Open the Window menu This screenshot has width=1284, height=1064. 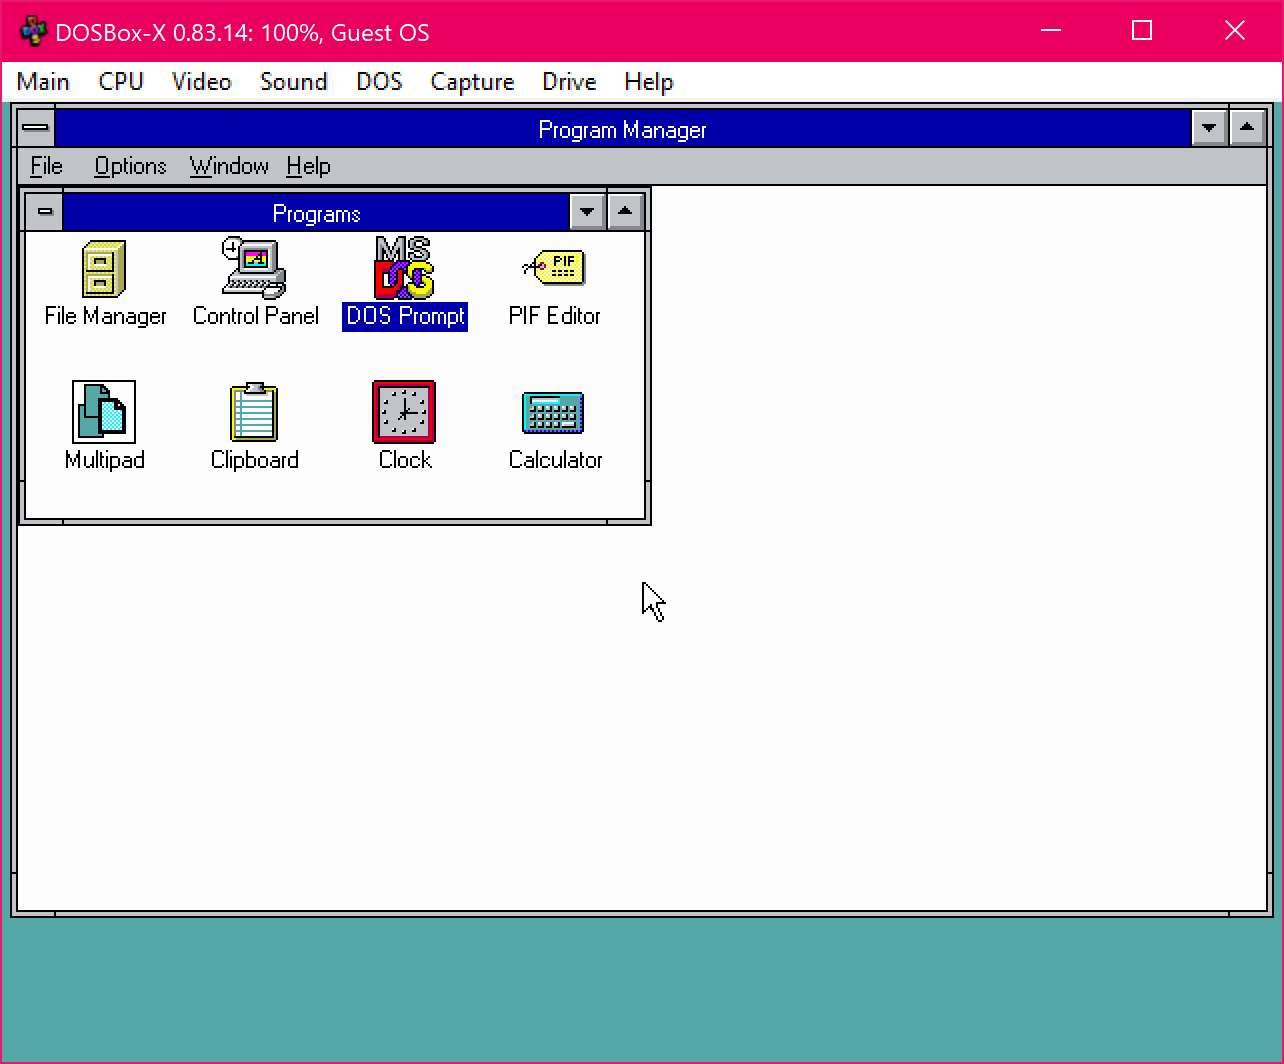(229, 166)
